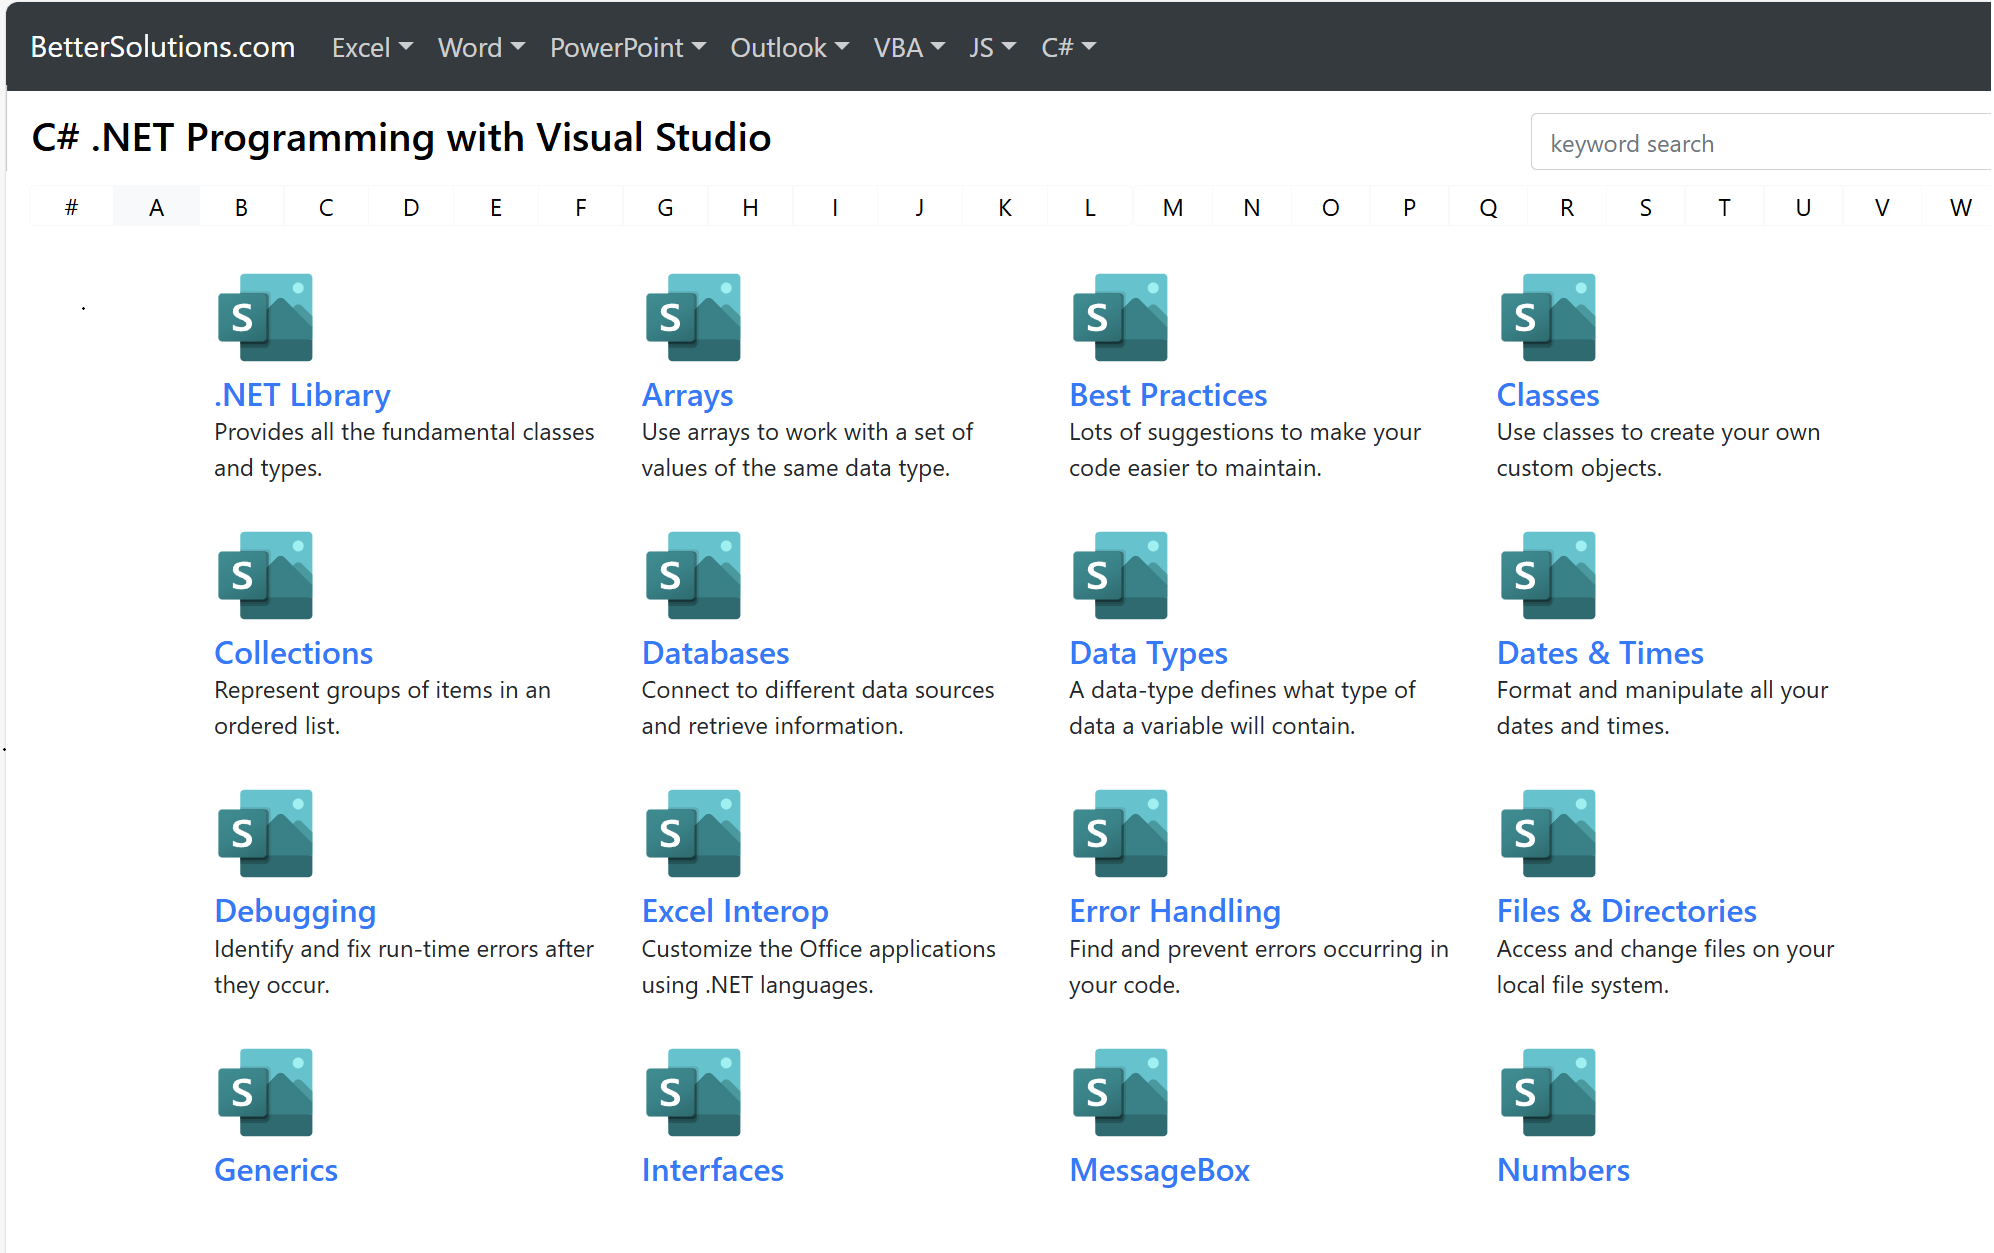The image size is (1994, 1253).
Task: Open the Numbers link
Action: click(x=1563, y=1170)
